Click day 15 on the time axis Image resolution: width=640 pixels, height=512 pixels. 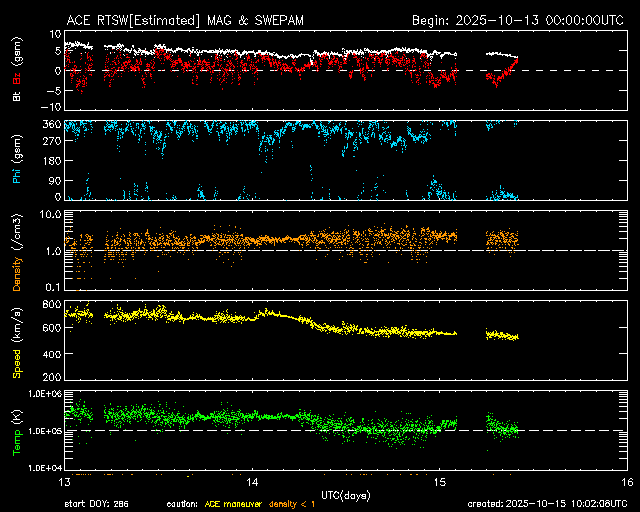point(439,481)
